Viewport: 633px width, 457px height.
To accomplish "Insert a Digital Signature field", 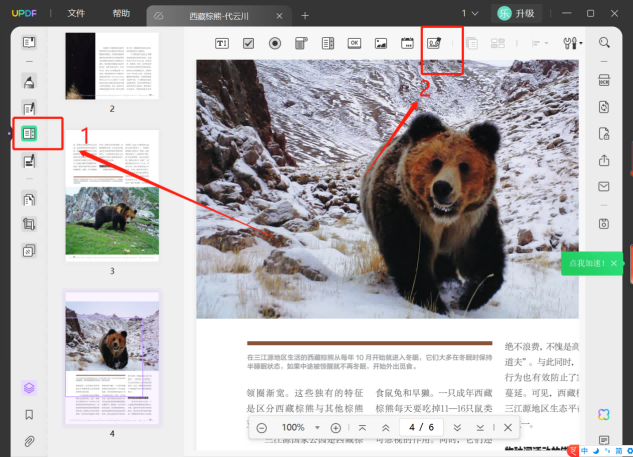I will pyautogui.click(x=434, y=43).
